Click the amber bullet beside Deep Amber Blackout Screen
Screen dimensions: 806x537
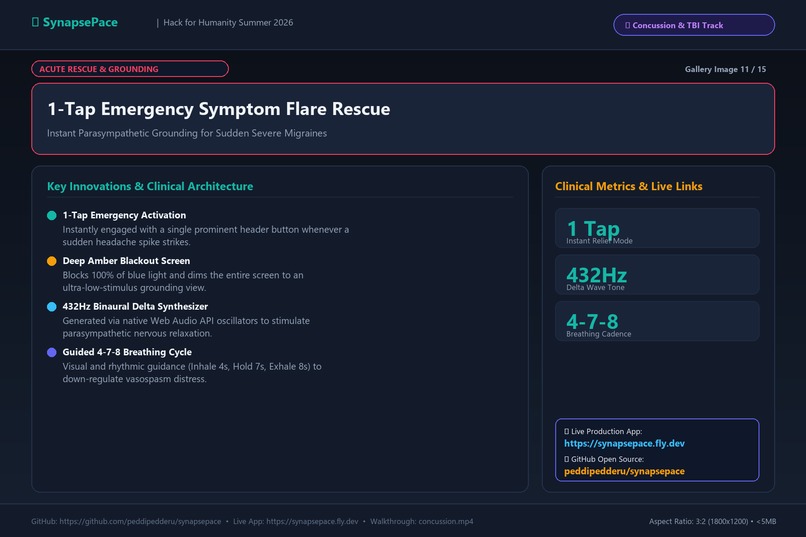point(51,261)
